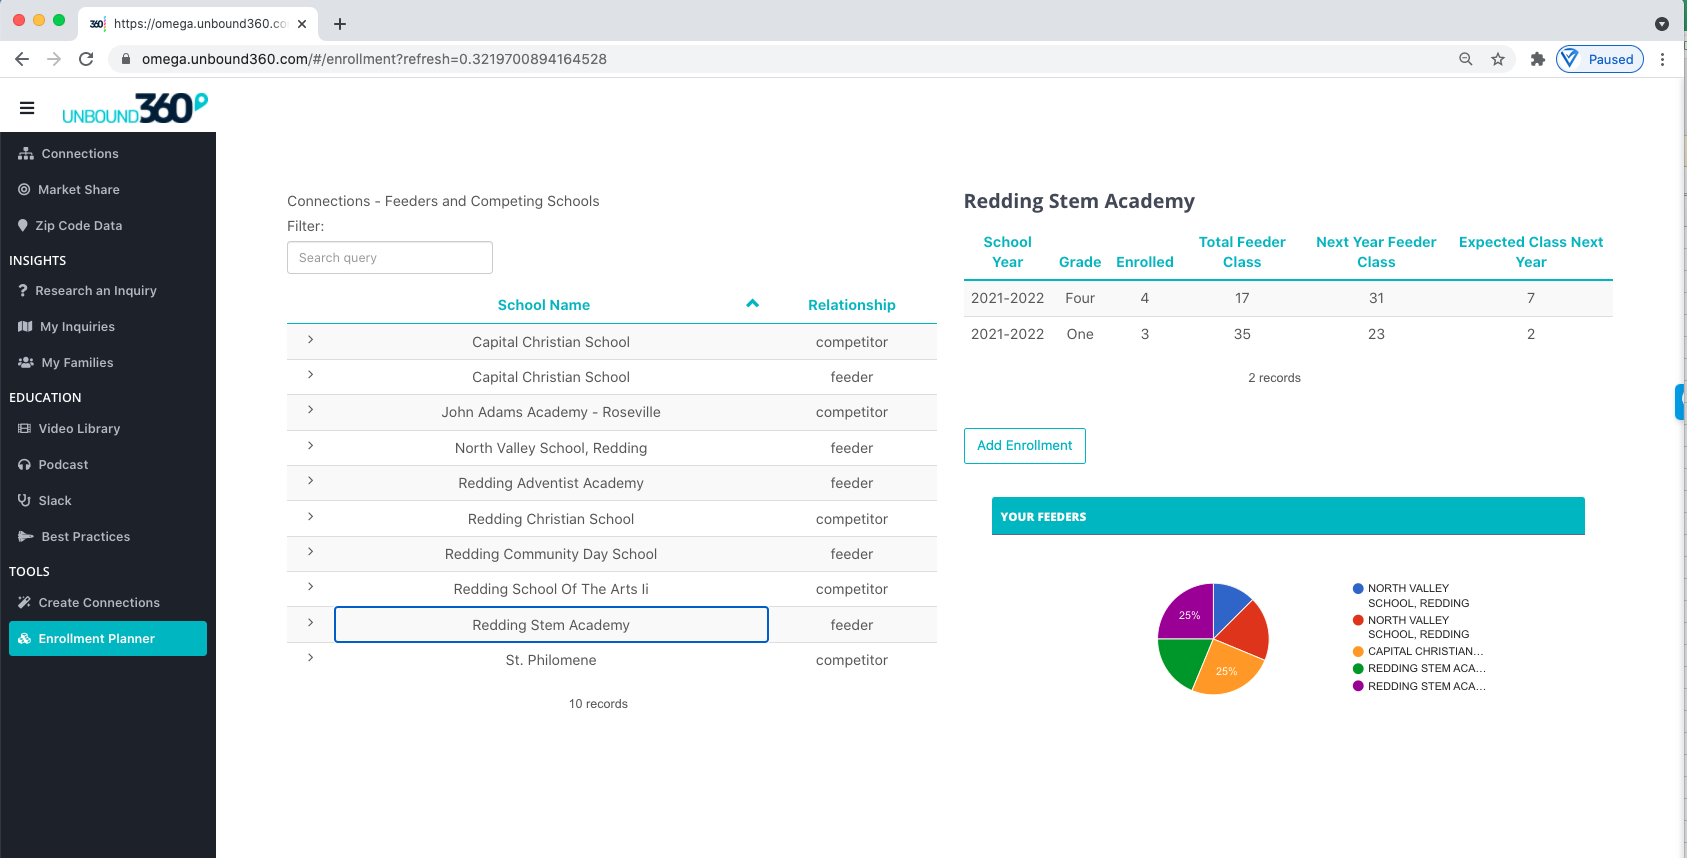Screen dimensions: 1687x858
Task: Toggle the hamburger sidebar menu
Action: (x=27, y=108)
